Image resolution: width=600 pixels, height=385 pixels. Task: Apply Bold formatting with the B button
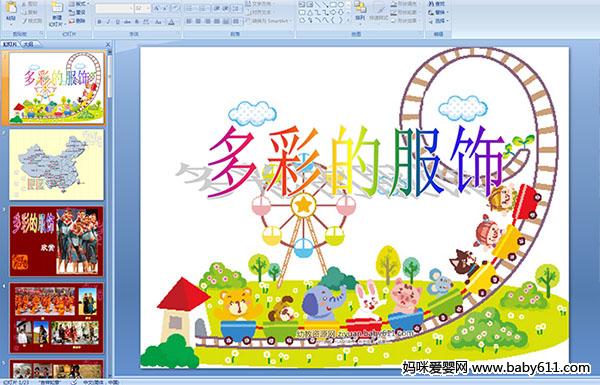[99, 22]
